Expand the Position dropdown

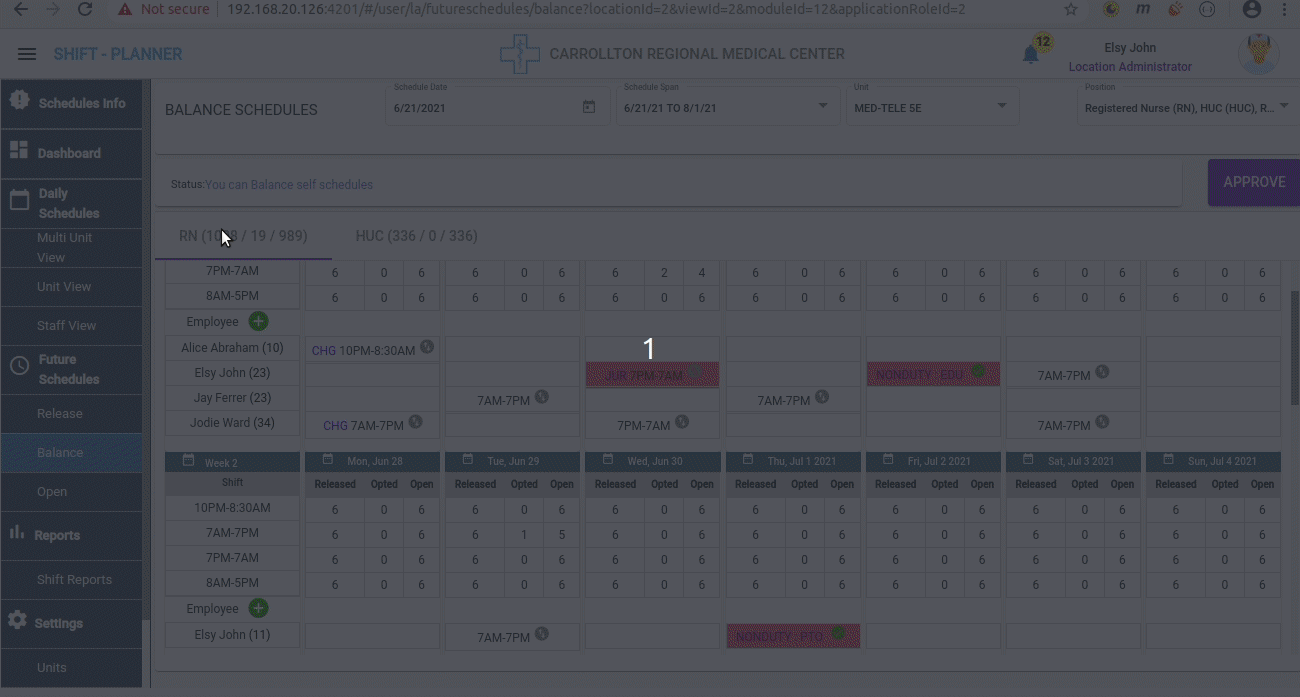pos(1284,106)
